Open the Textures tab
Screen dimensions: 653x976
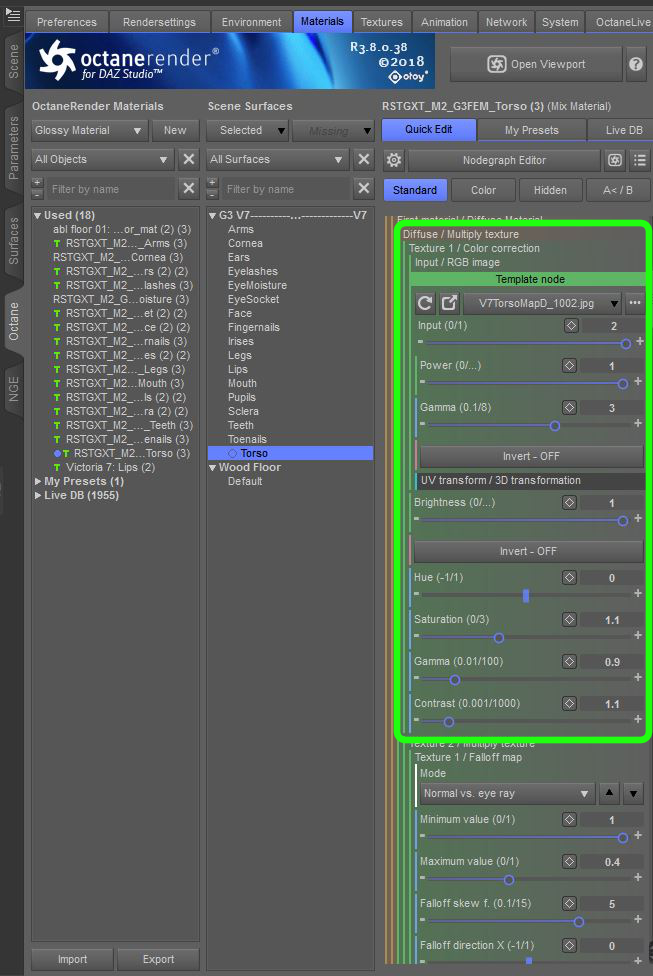click(x=382, y=22)
